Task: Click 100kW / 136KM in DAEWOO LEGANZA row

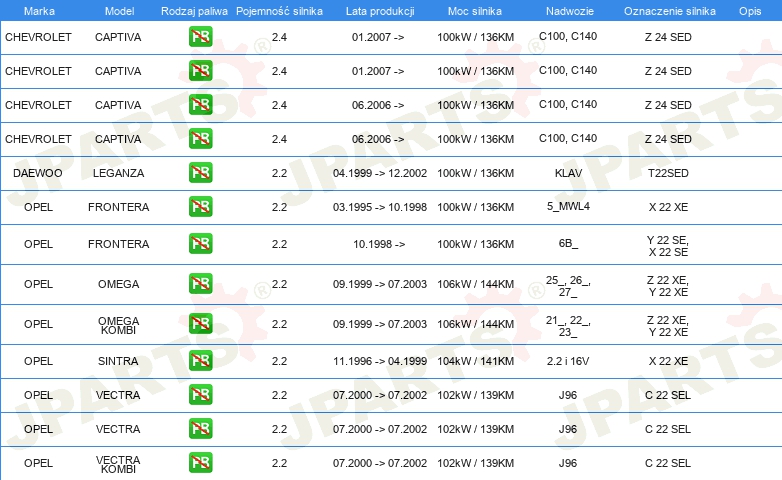Action: tap(475, 173)
